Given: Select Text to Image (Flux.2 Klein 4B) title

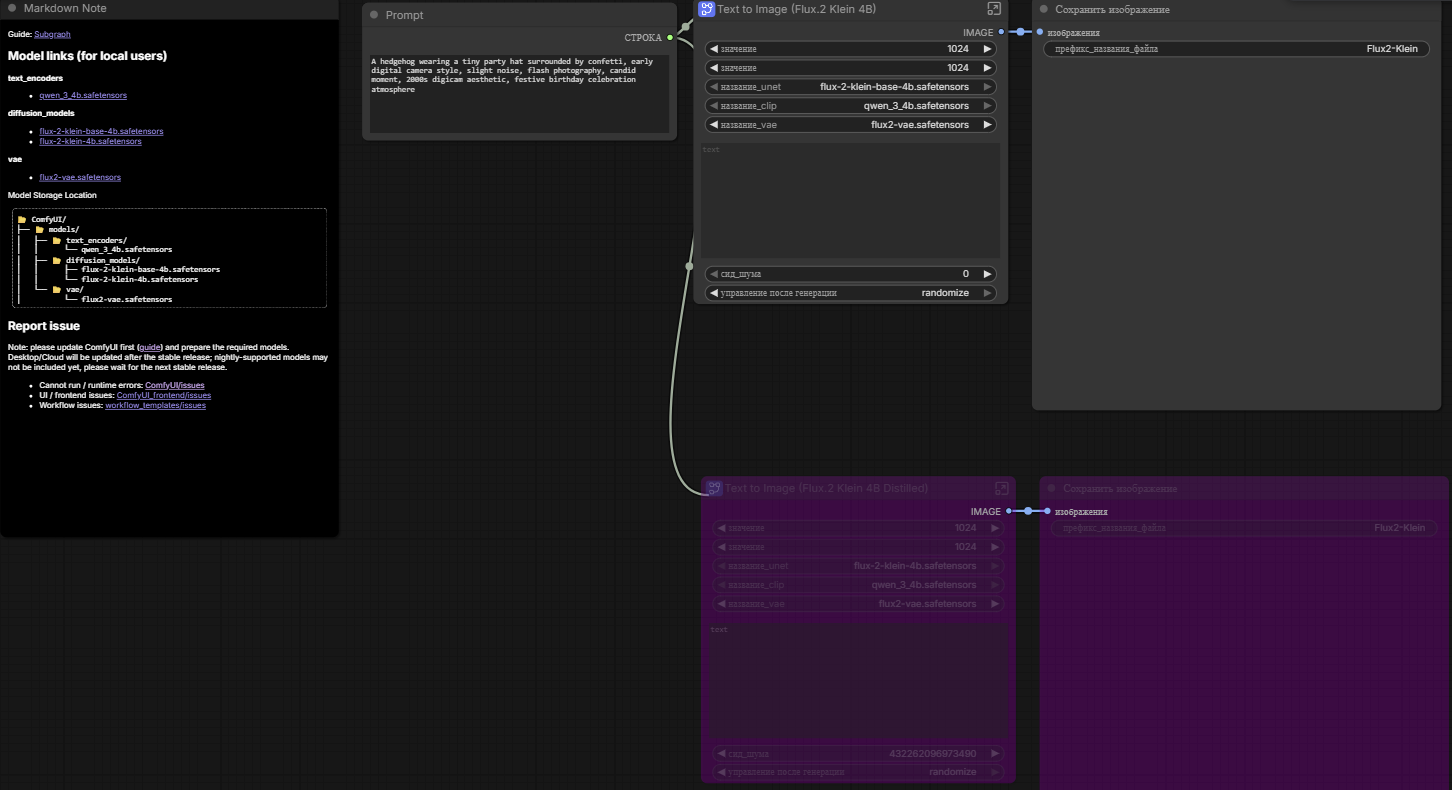Looking at the screenshot, I should pos(794,9).
